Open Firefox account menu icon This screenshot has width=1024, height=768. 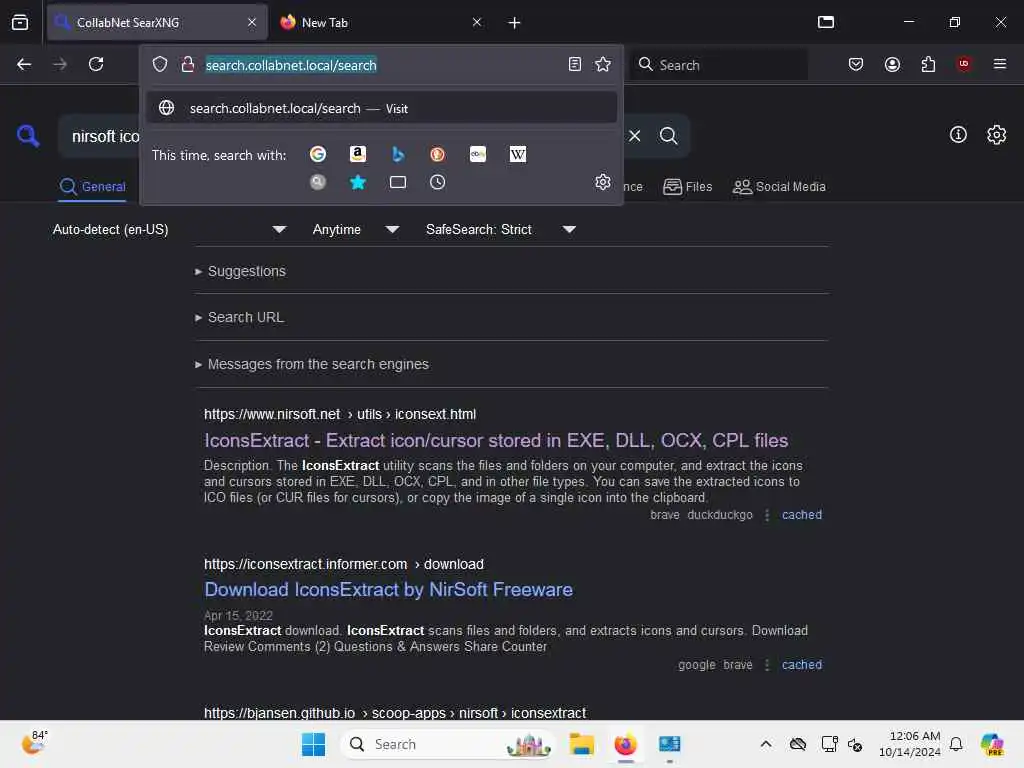892,64
